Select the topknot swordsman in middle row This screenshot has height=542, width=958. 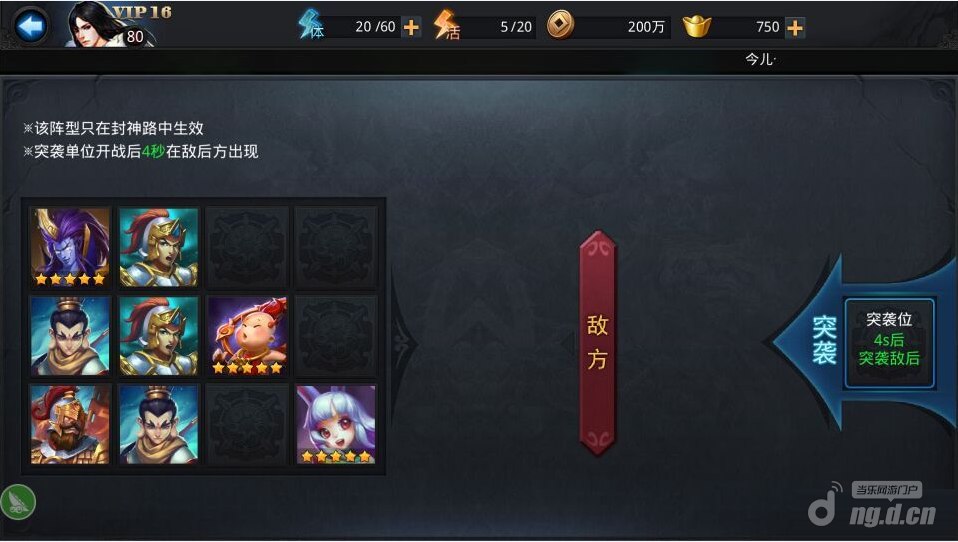tap(70, 336)
